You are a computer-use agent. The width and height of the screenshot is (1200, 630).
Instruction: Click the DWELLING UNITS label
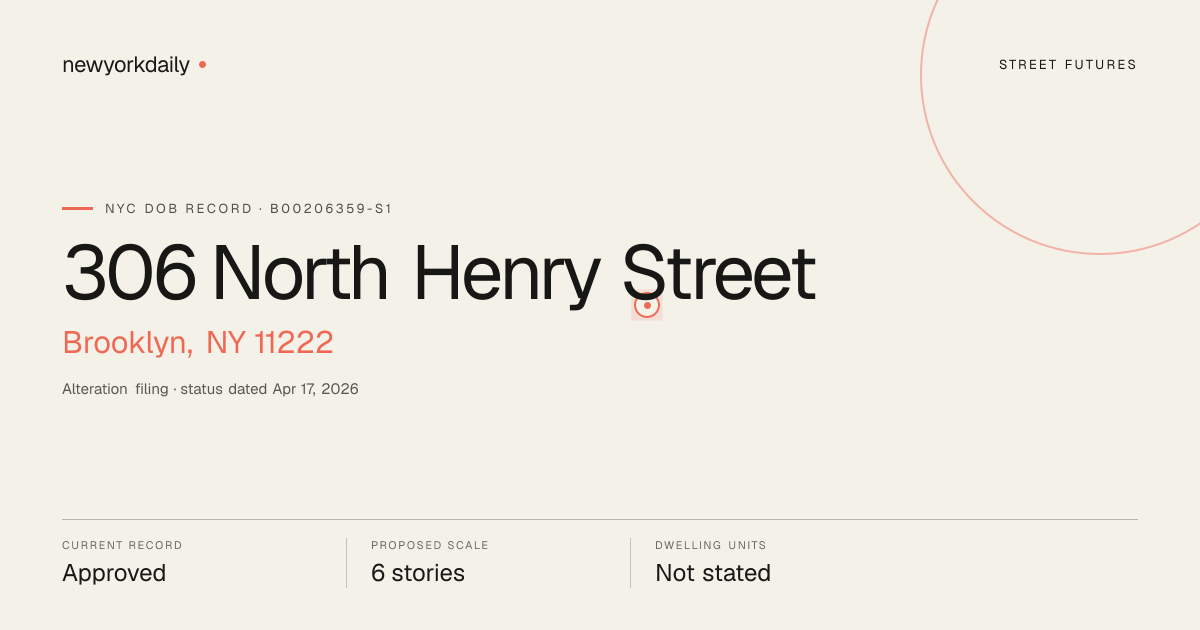(711, 546)
